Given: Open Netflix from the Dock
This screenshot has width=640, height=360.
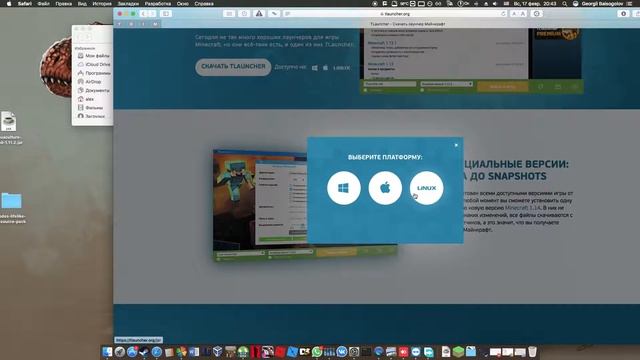Looking at the screenshot, I should click(x=256, y=352).
